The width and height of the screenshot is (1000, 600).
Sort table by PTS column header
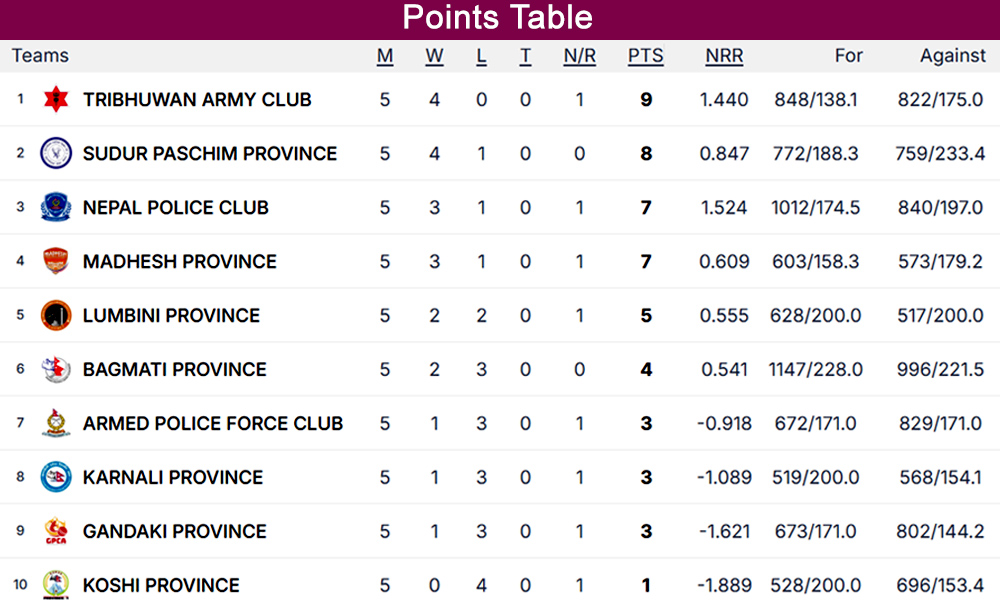645,56
